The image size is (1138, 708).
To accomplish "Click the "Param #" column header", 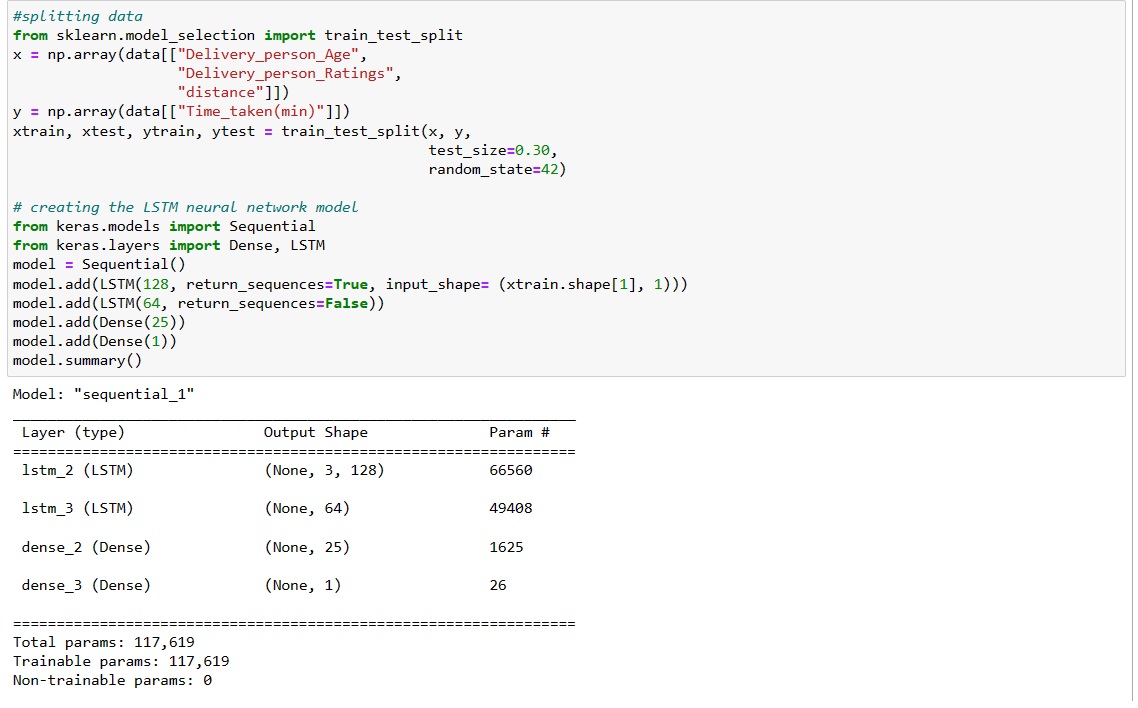I will (x=519, y=432).
